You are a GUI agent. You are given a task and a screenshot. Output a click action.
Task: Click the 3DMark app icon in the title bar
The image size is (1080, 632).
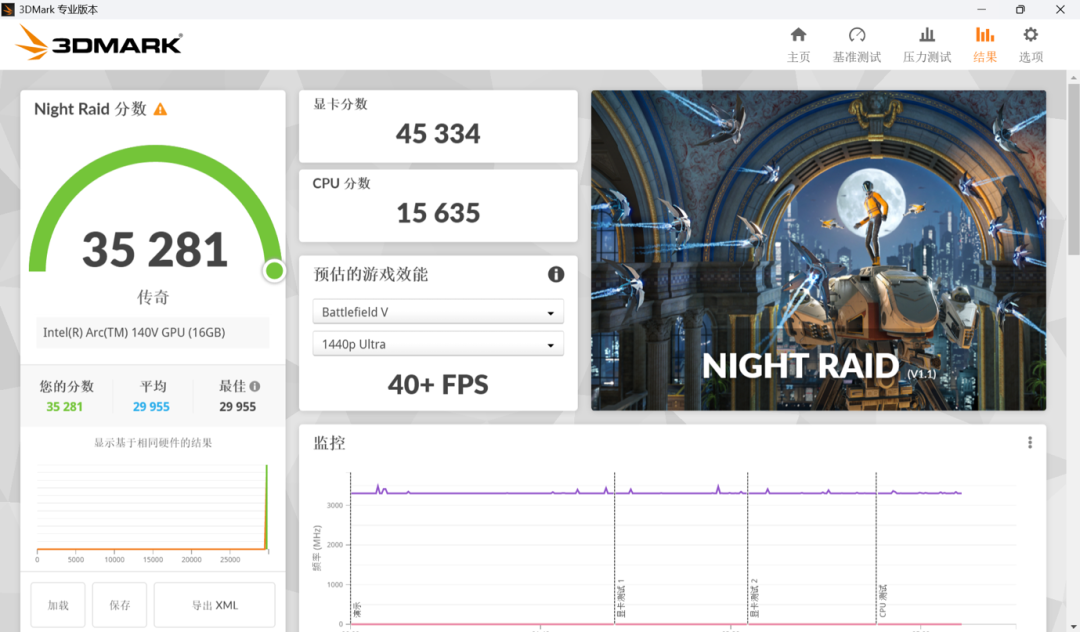pos(8,10)
